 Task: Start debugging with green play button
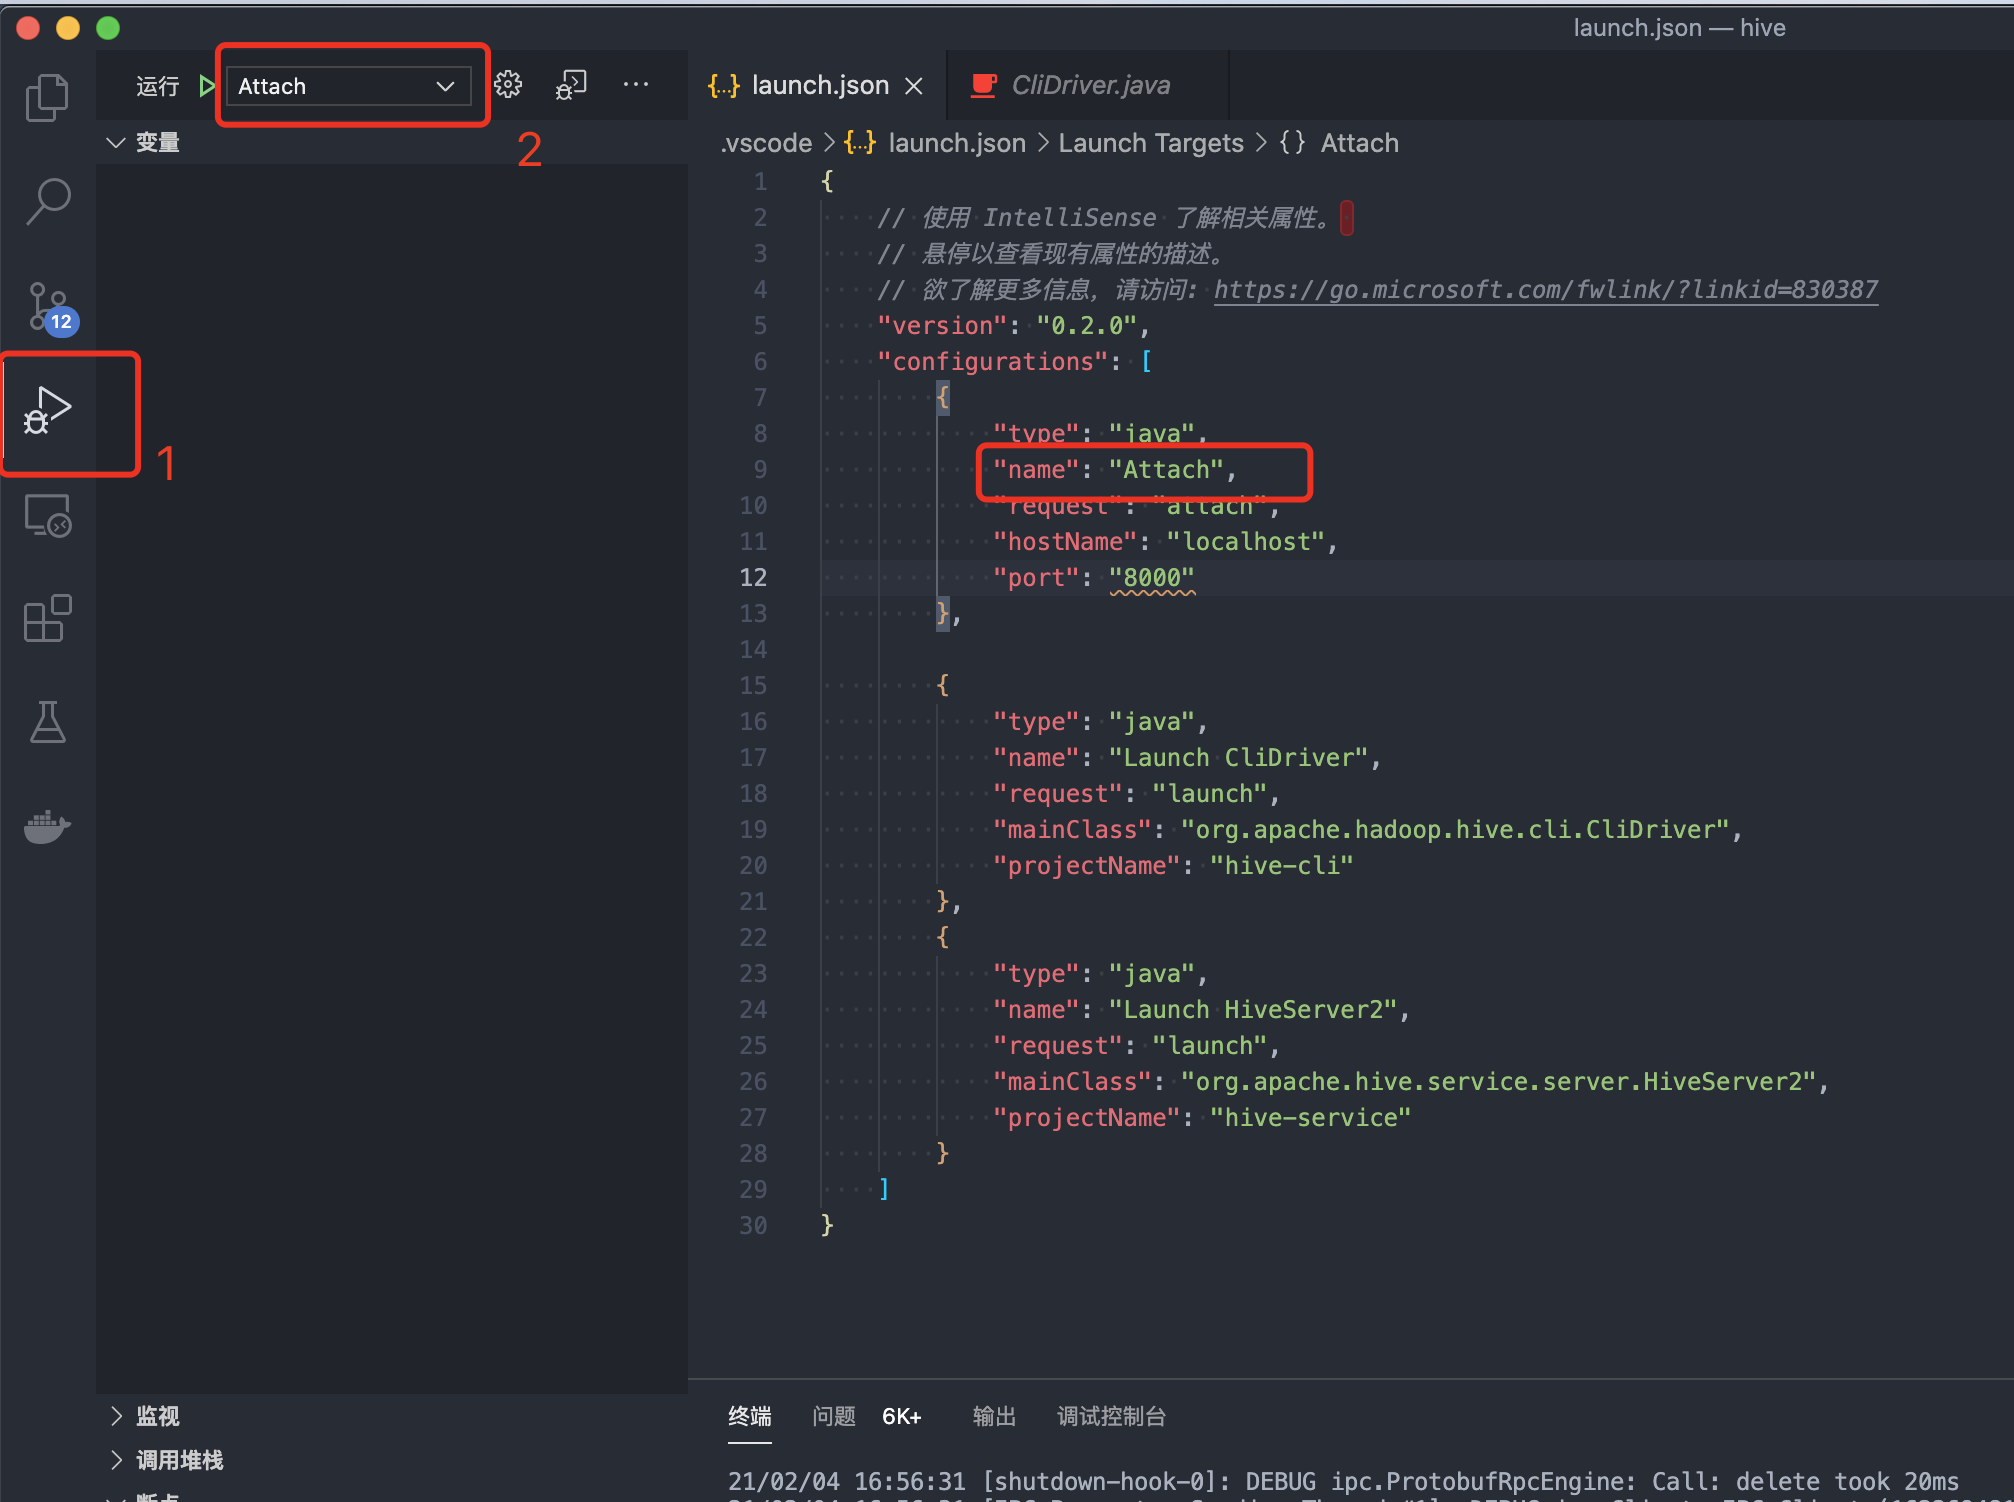pos(207,86)
